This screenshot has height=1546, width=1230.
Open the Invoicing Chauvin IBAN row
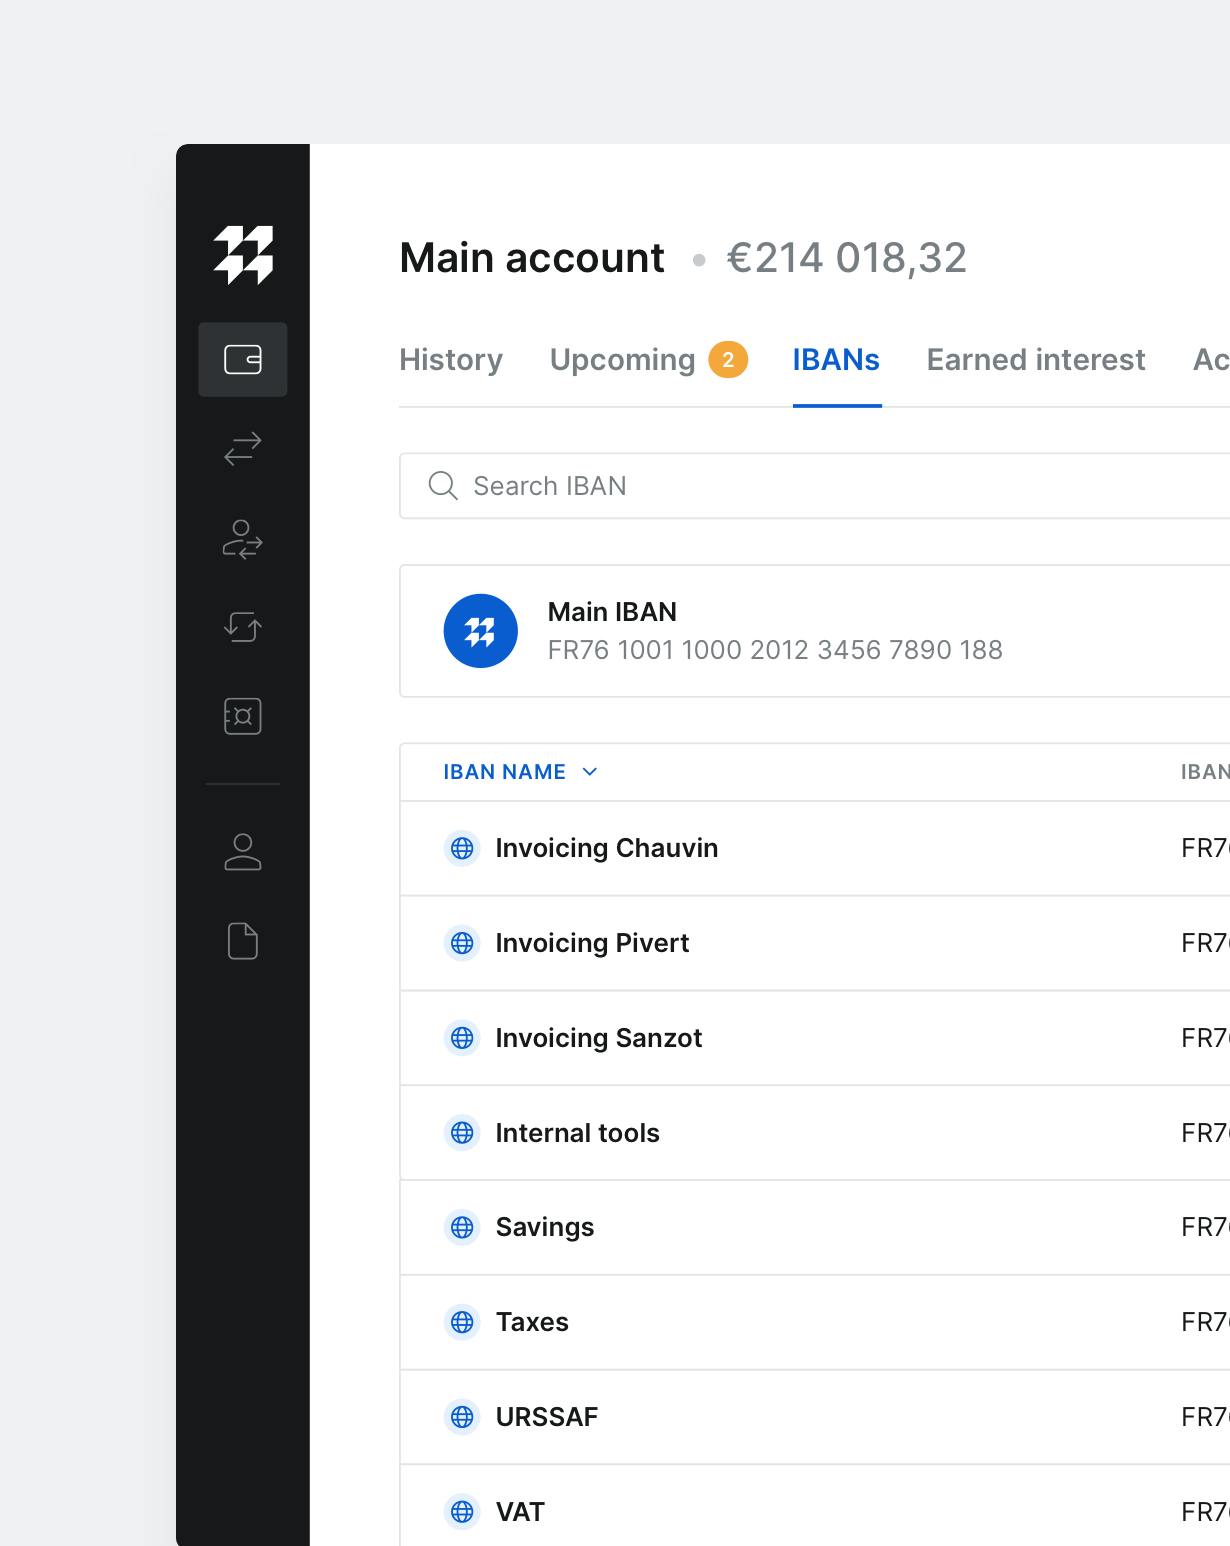608,848
